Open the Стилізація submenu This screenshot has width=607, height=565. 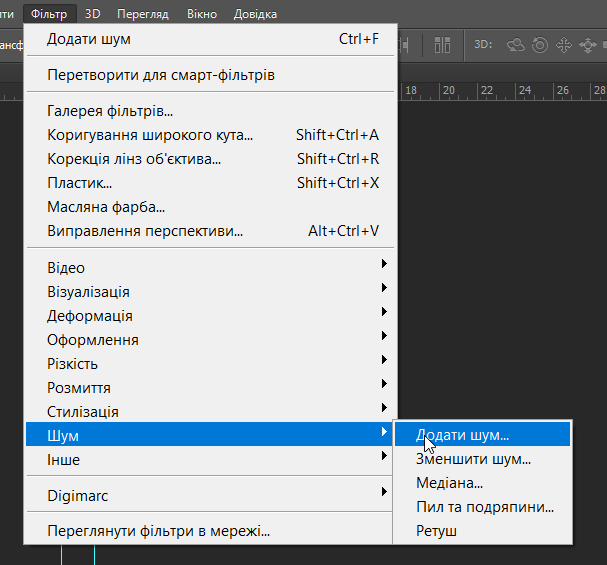point(212,412)
